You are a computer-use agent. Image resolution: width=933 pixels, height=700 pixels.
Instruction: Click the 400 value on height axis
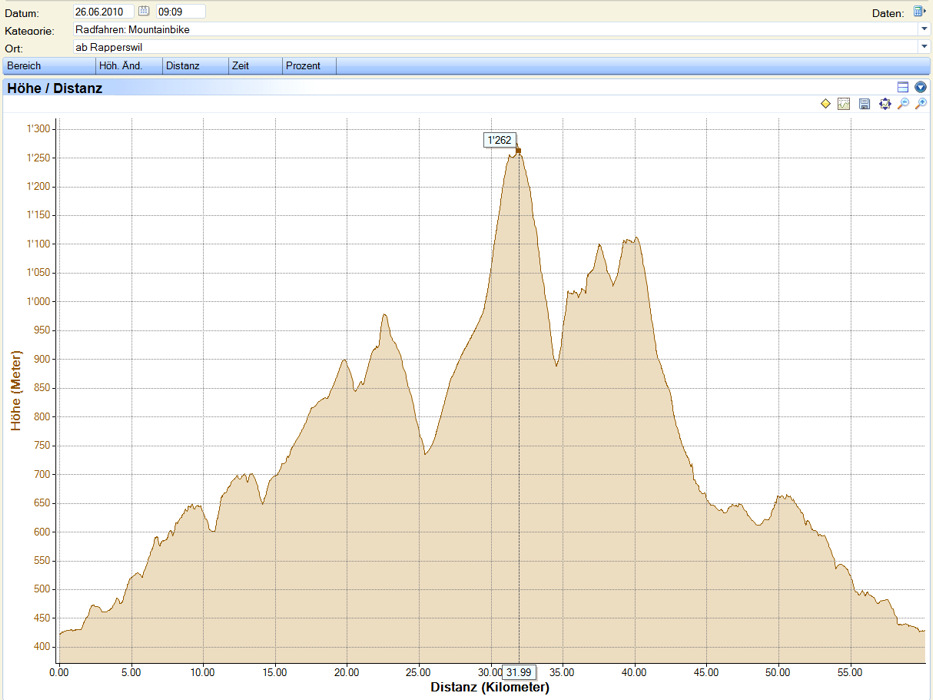pyautogui.click(x=42, y=646)
